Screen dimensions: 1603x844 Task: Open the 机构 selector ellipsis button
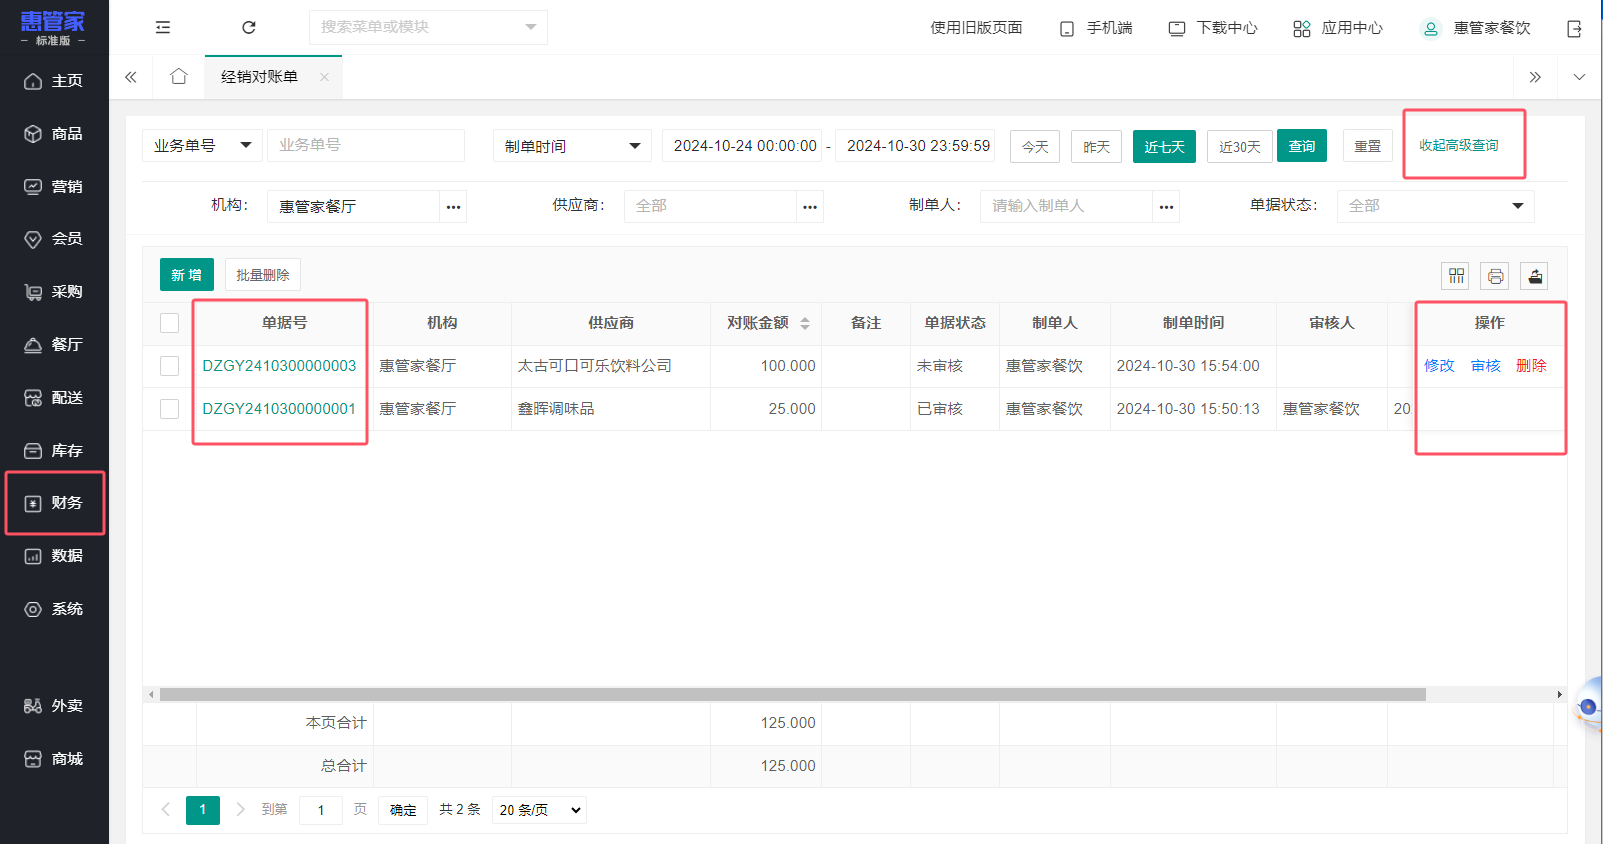point(453,207)
